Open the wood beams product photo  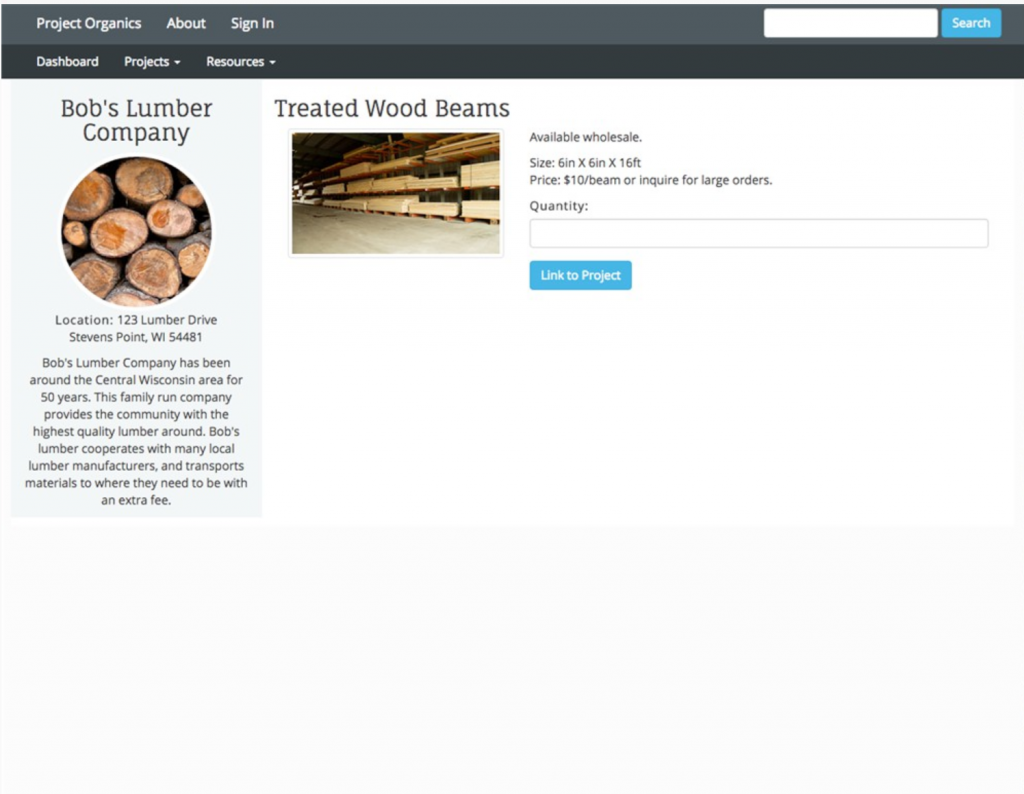pyautogui.click(x=396, y=193)
